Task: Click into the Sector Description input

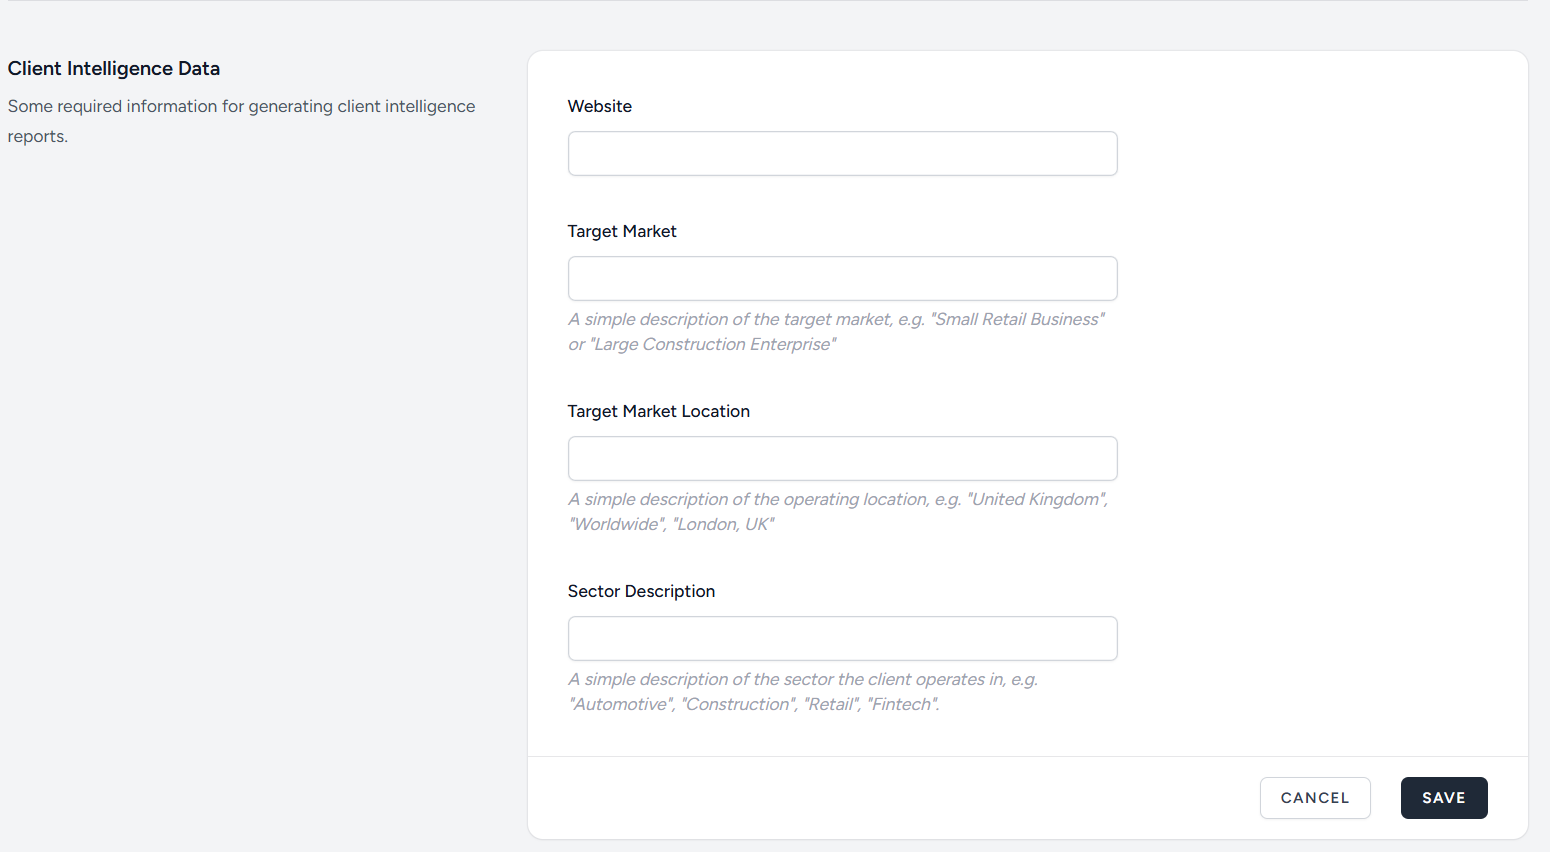Action: [842, 639]
